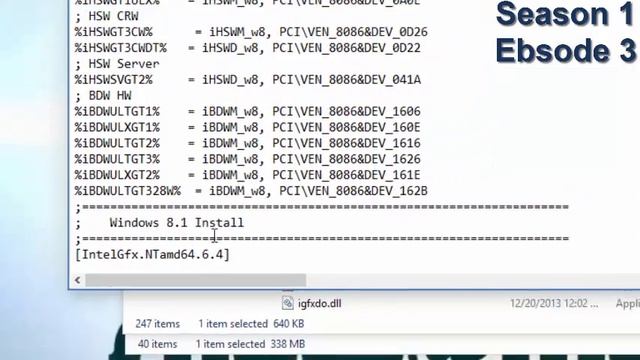This screenshot has height=360, width=640.
Task: Click the %iBDWULTGT2% entry
Action: point(247,143)
